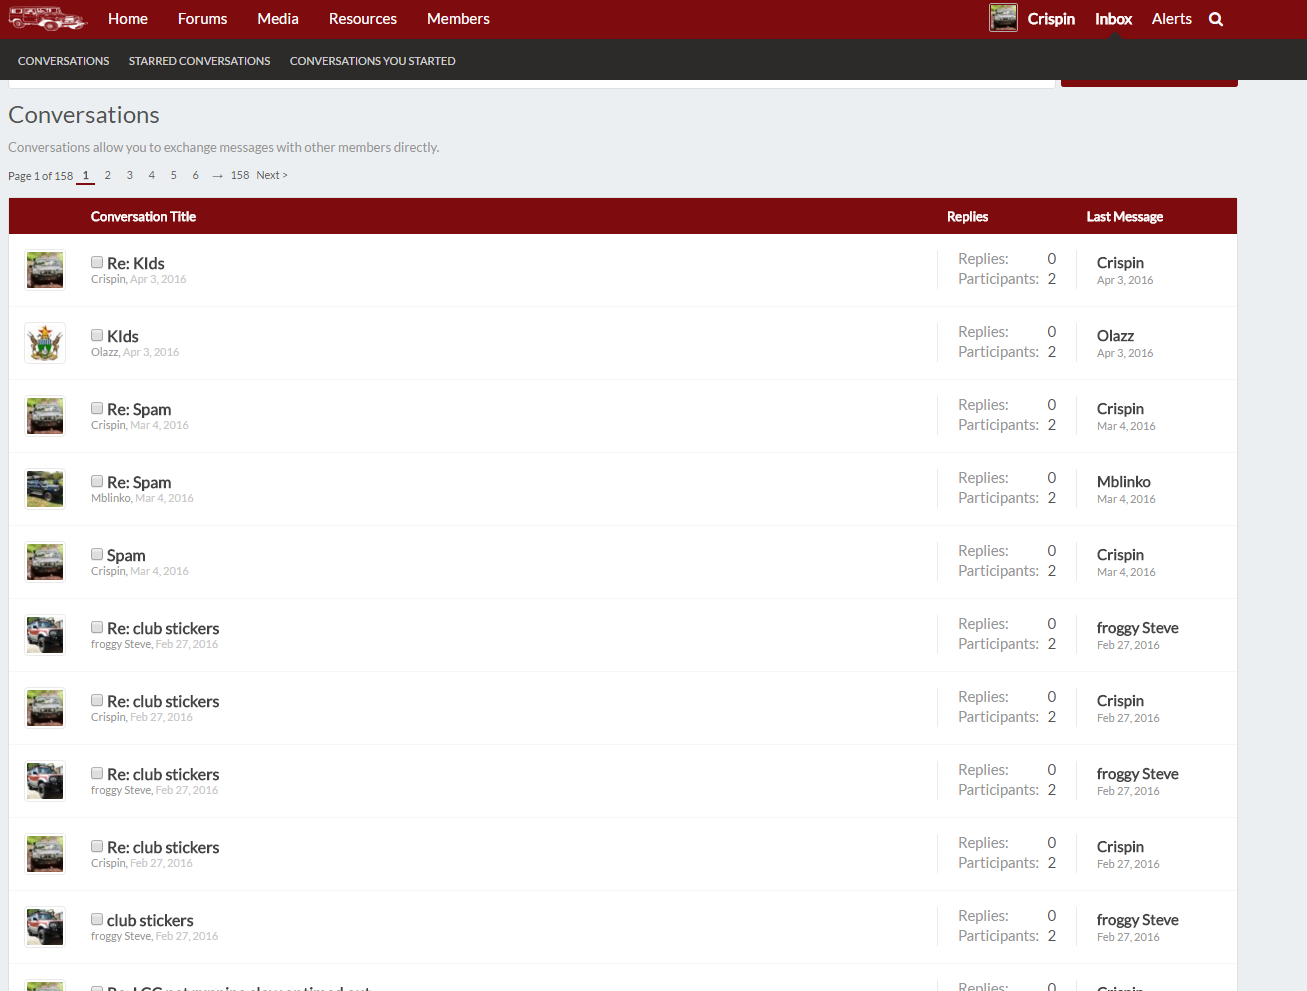Open the Members menu
Viewport: 1307px width, 991px height.
point(458,19)
